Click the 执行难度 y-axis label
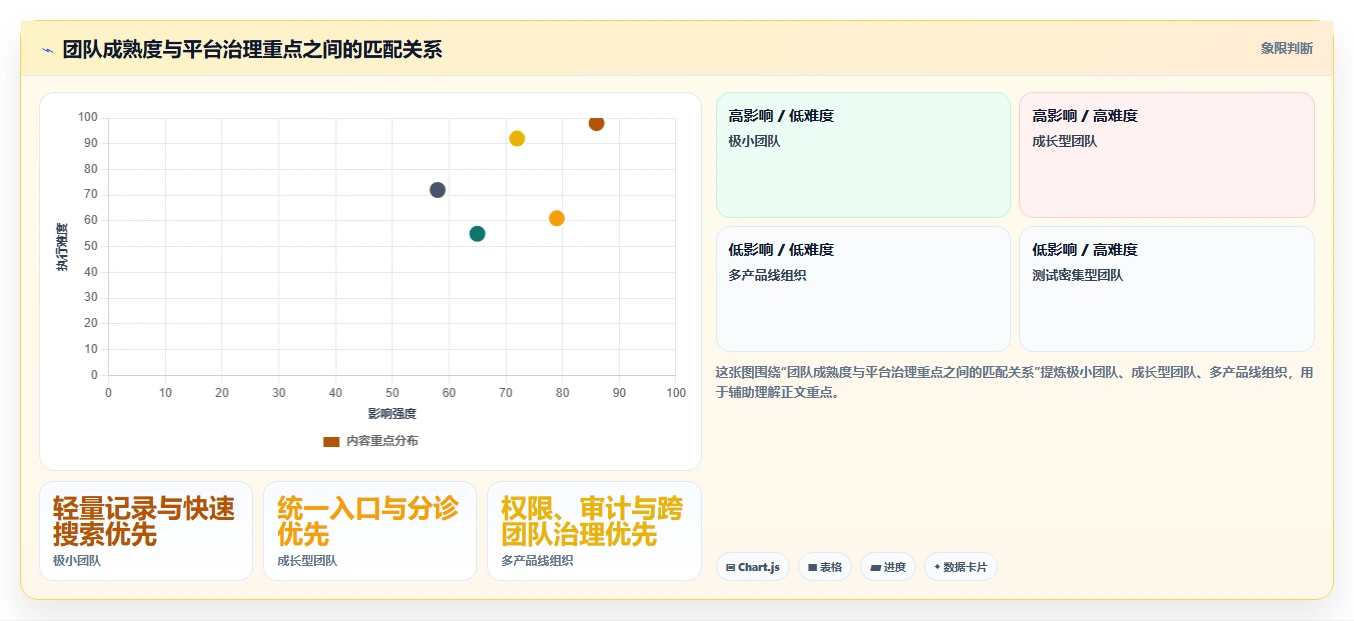Viewport: 1354px width, 621px height. (x=62, y=247)
